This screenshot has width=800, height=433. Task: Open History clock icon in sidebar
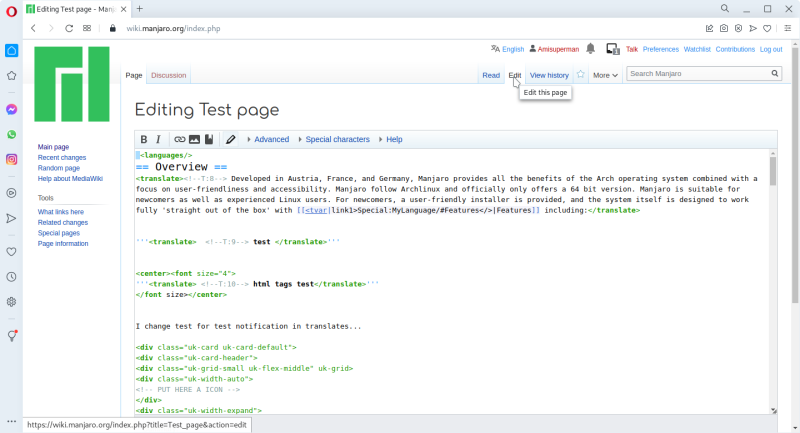(11, 276)
